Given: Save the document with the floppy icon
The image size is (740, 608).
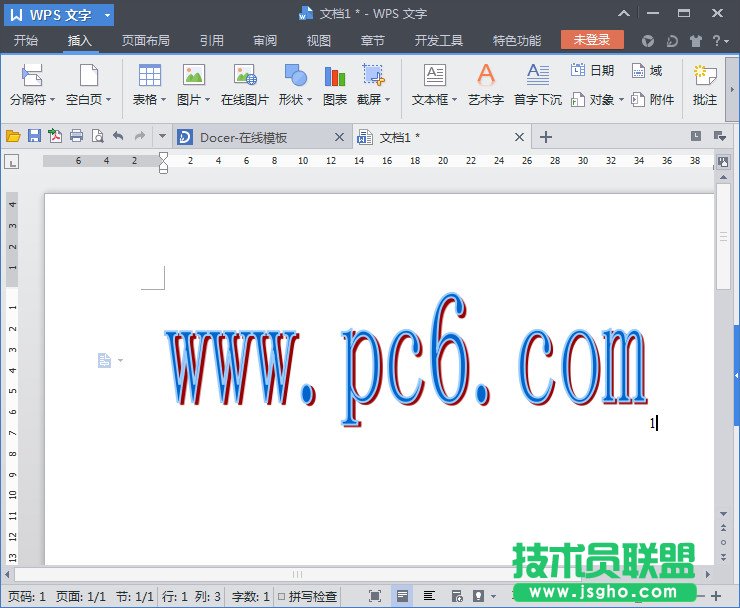Looking at the screenshot, I should tap(34, 136).
